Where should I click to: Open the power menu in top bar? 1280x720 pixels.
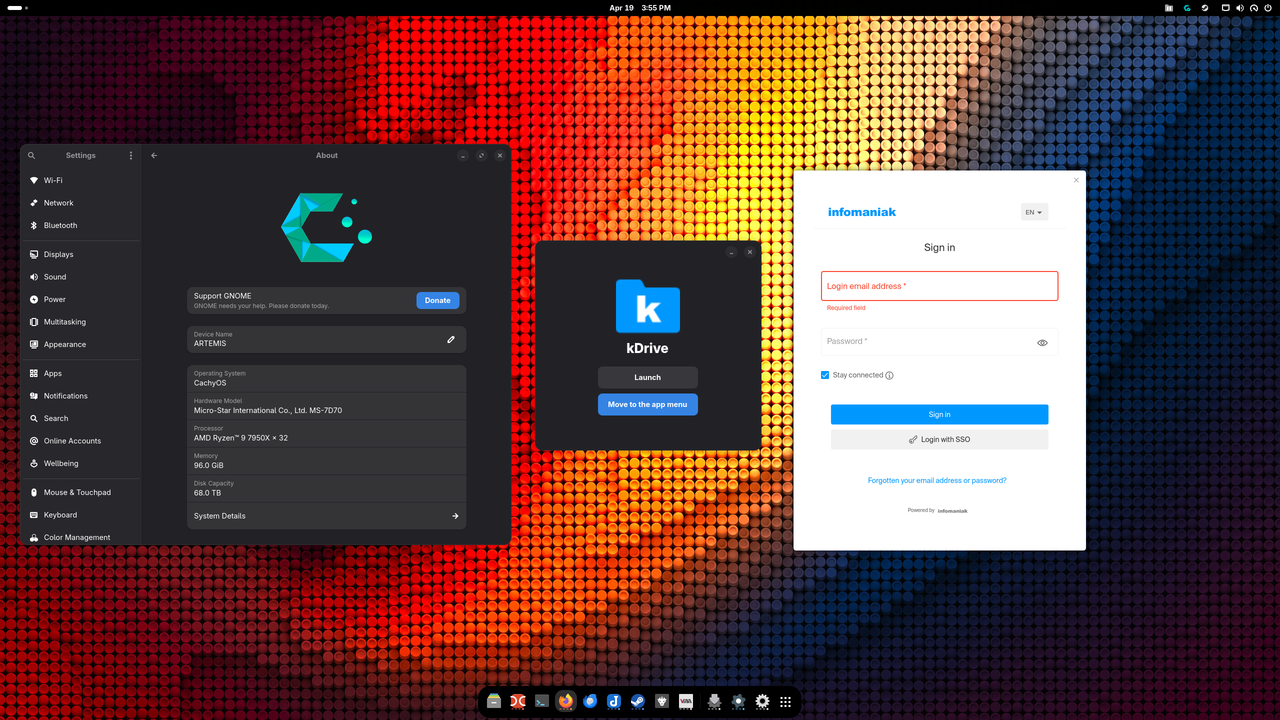click(1267, 8)
